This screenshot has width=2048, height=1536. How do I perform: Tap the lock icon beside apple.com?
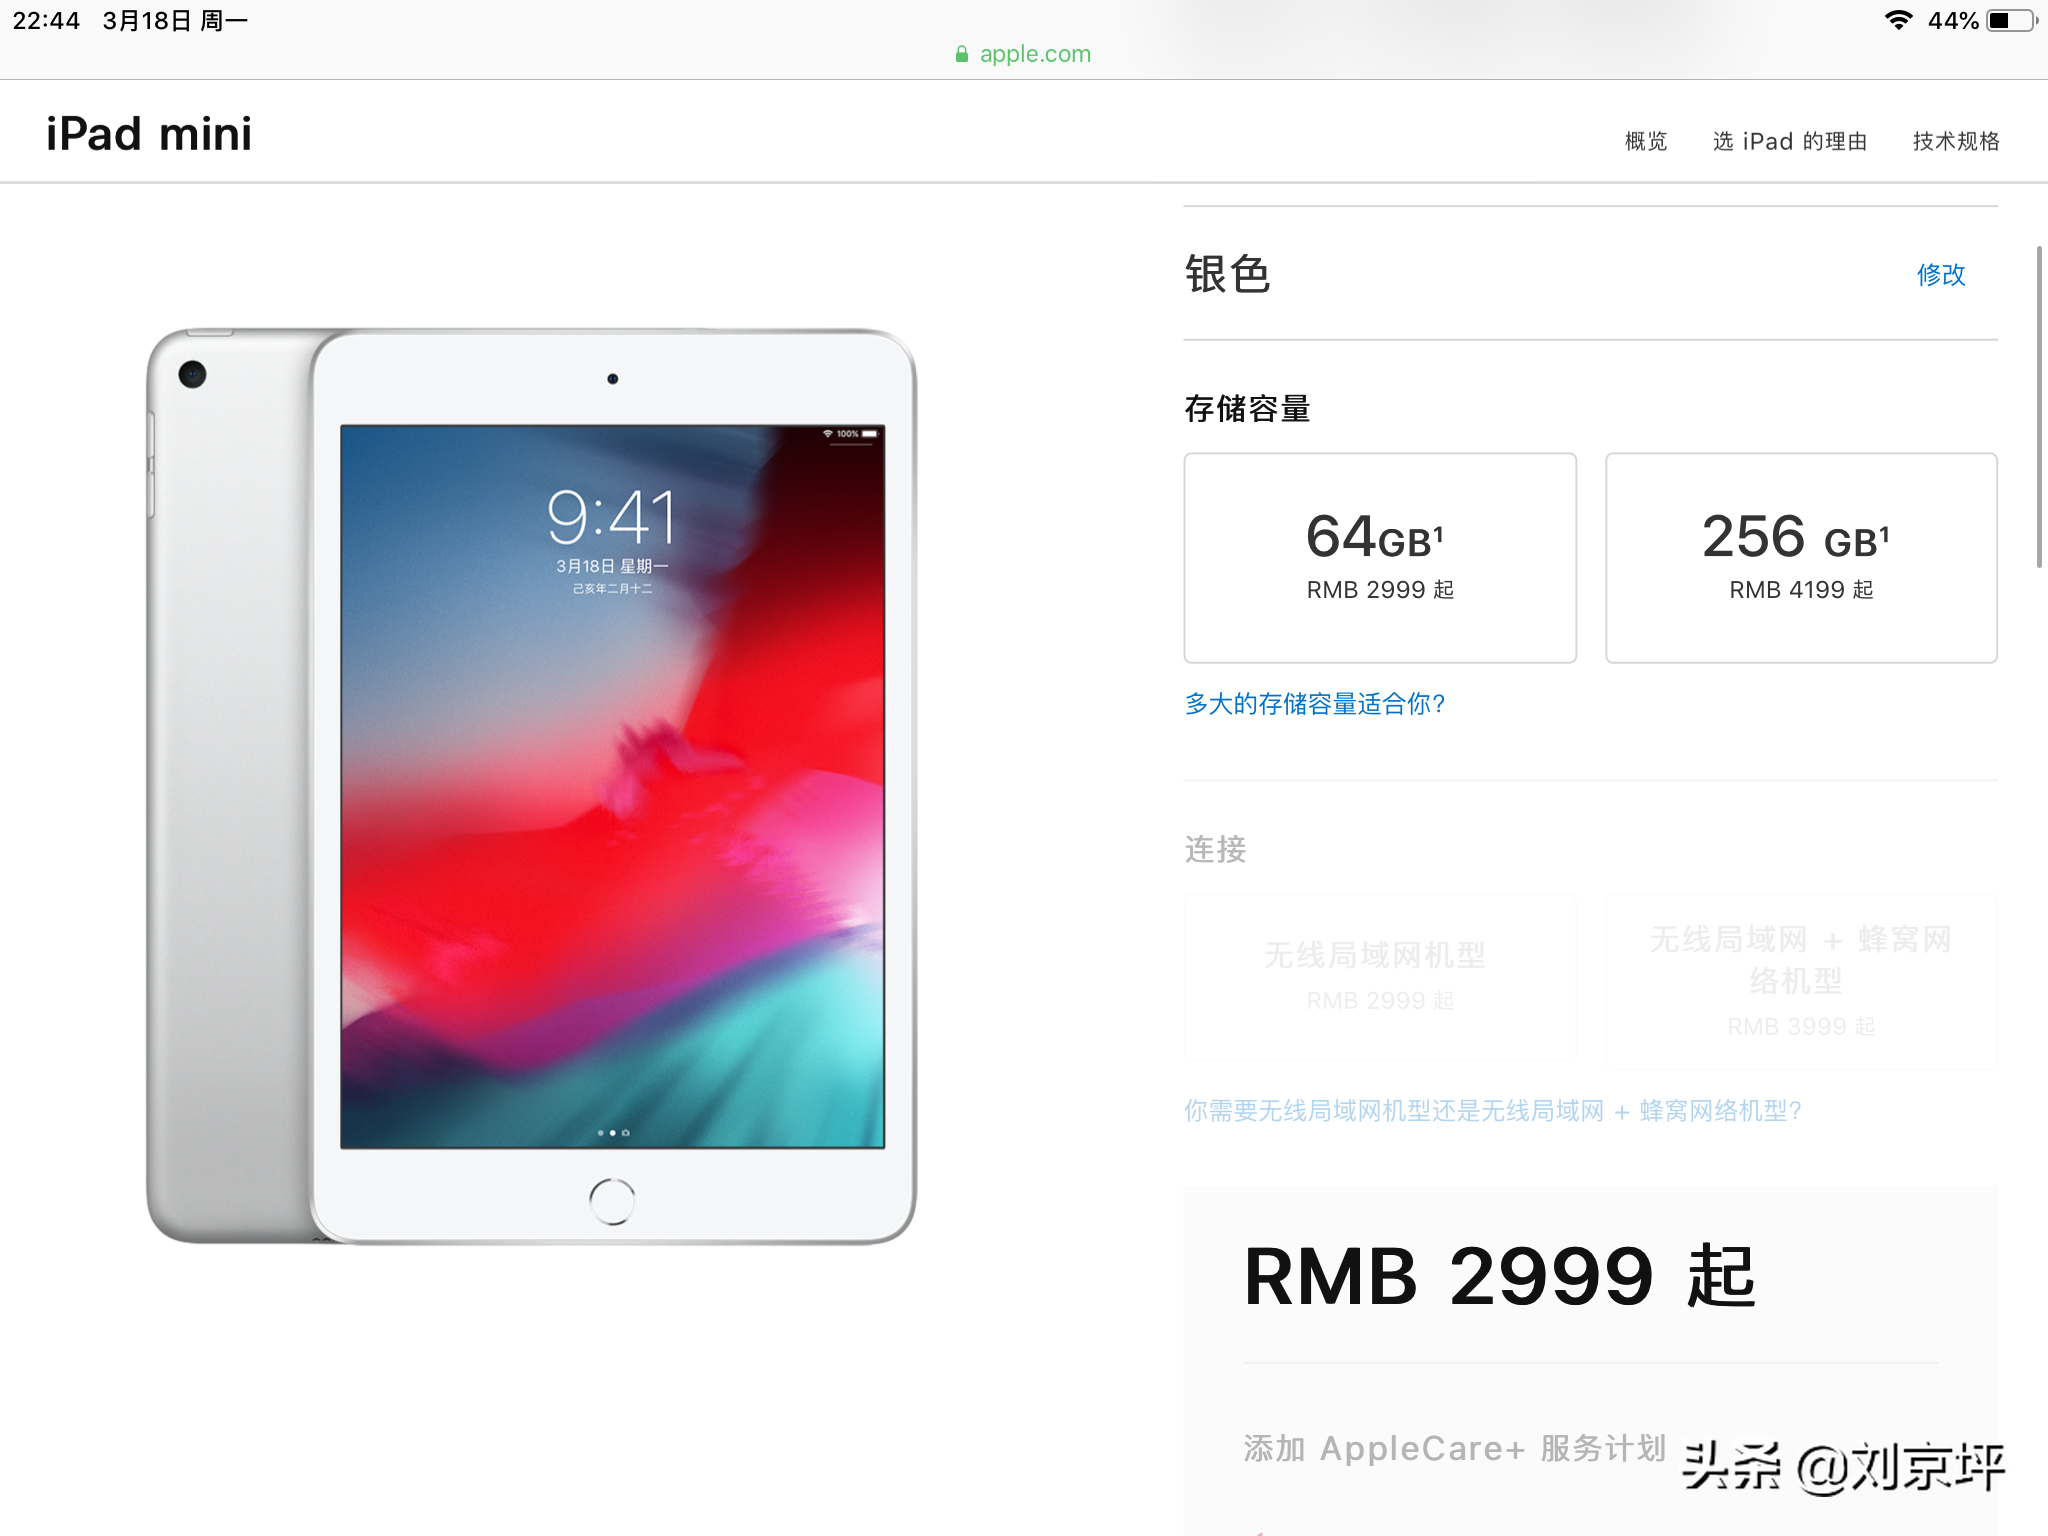pos(962,54)
